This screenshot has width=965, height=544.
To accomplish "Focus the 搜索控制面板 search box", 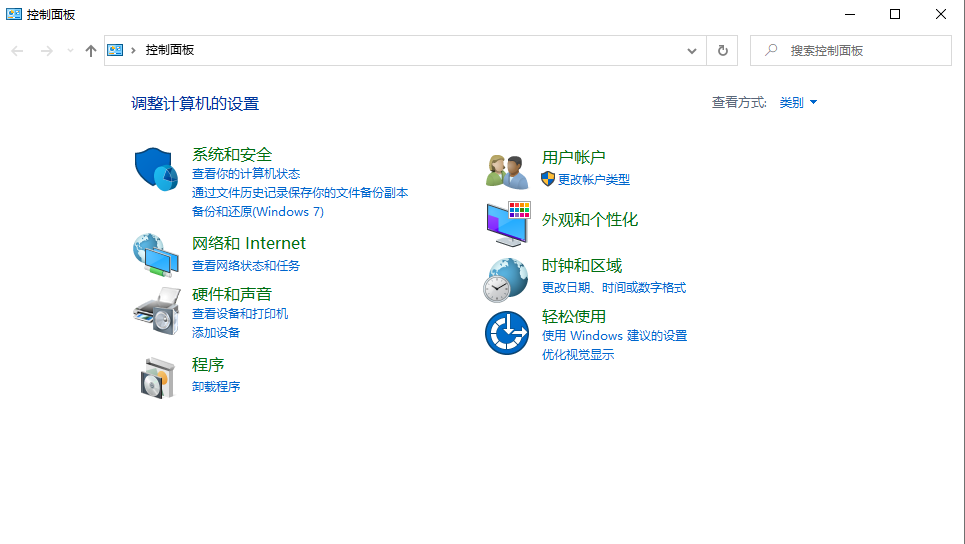I will tap(851, 50).
